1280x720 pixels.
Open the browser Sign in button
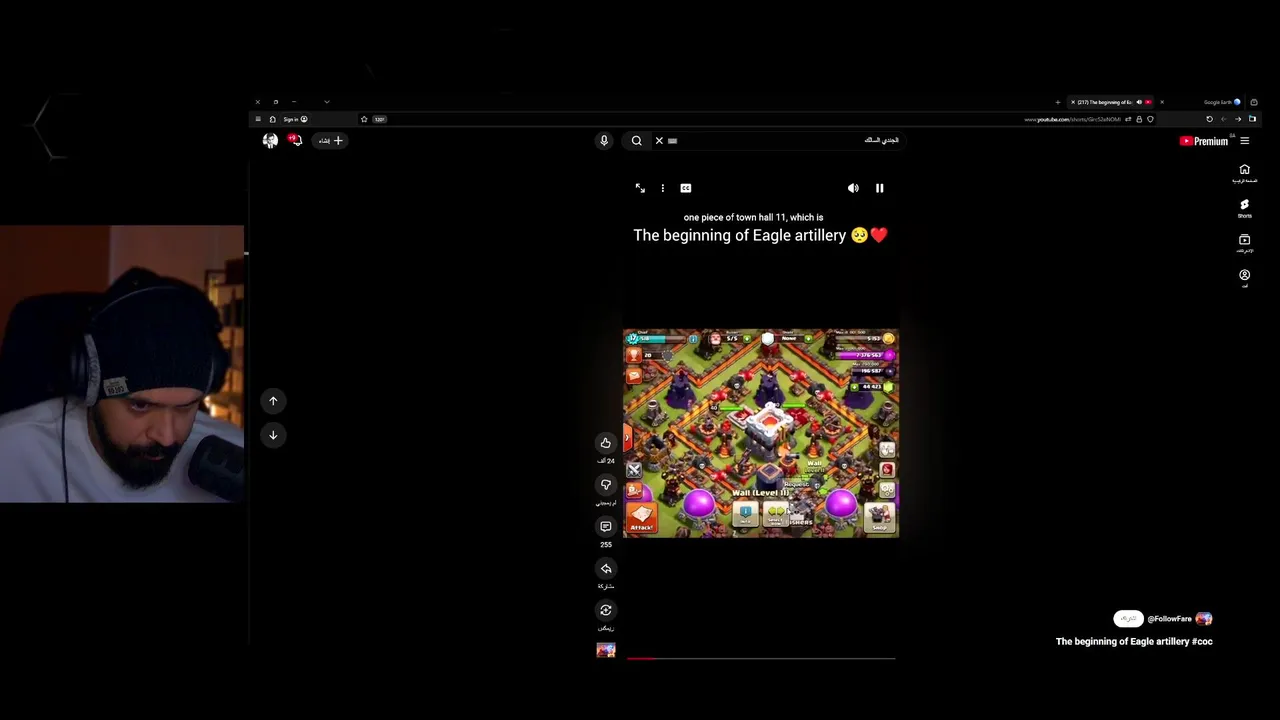(295, 119)
